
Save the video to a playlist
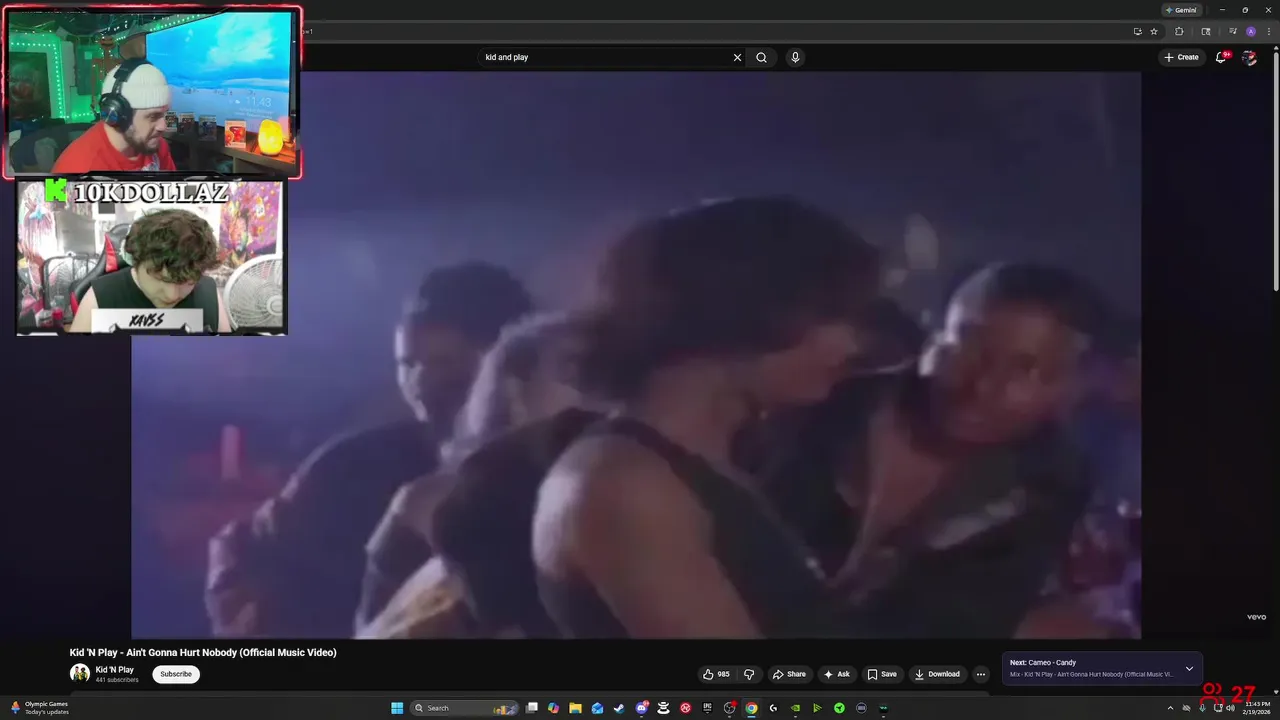point(881,674)
